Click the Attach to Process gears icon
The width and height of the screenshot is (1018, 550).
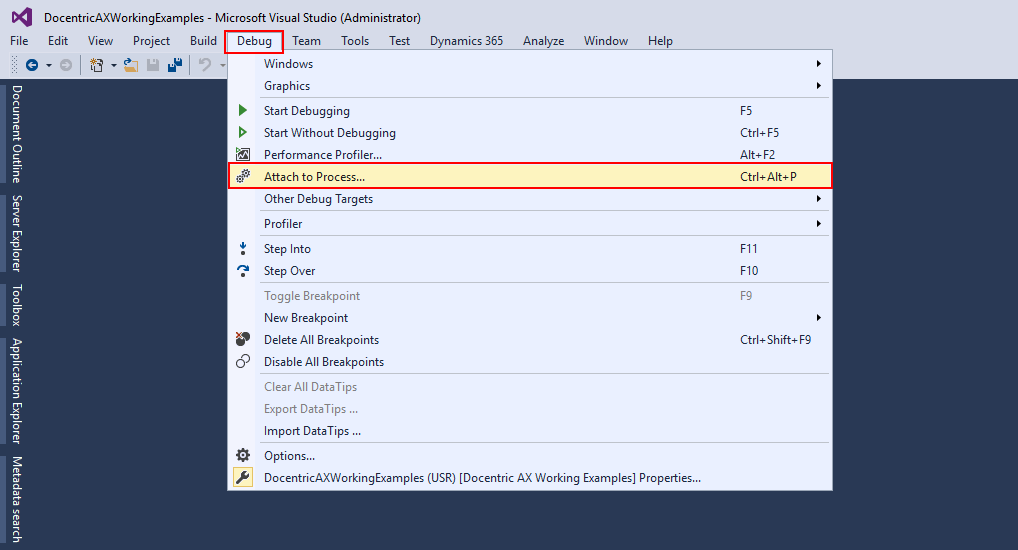(243, 176)
